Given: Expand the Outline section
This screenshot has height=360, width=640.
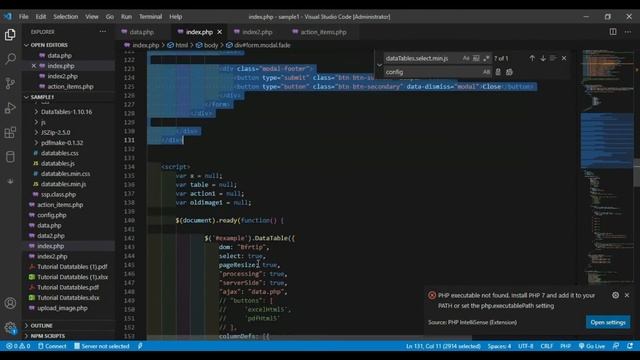Looking at the screenshot, I should [x=68, y=325].
